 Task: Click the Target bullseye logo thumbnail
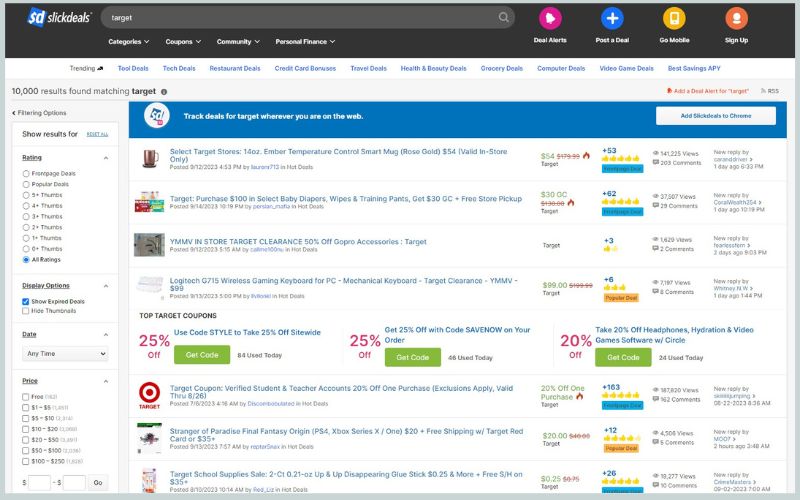[149, 395]
